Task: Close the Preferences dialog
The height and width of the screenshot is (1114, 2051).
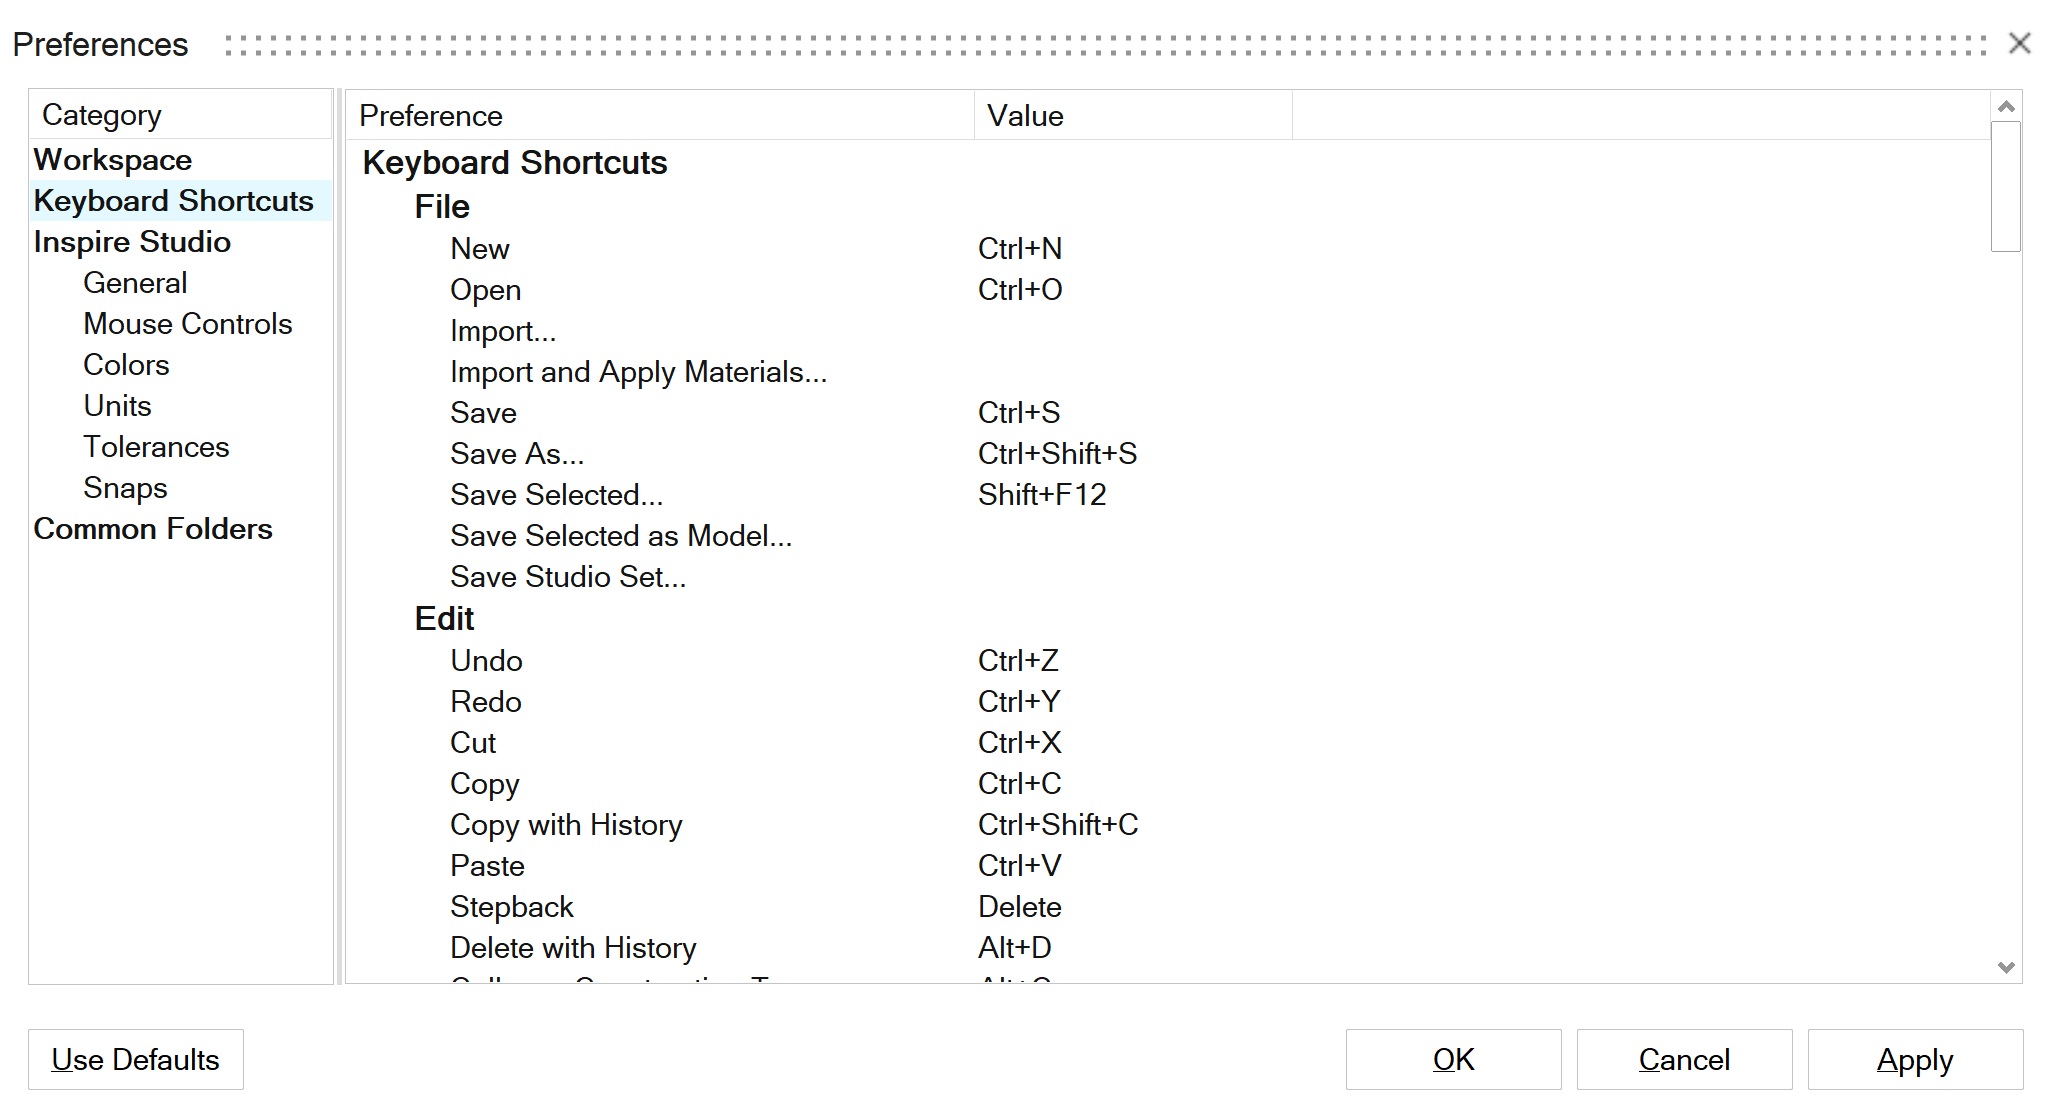Action: [x=2019, y=43]
